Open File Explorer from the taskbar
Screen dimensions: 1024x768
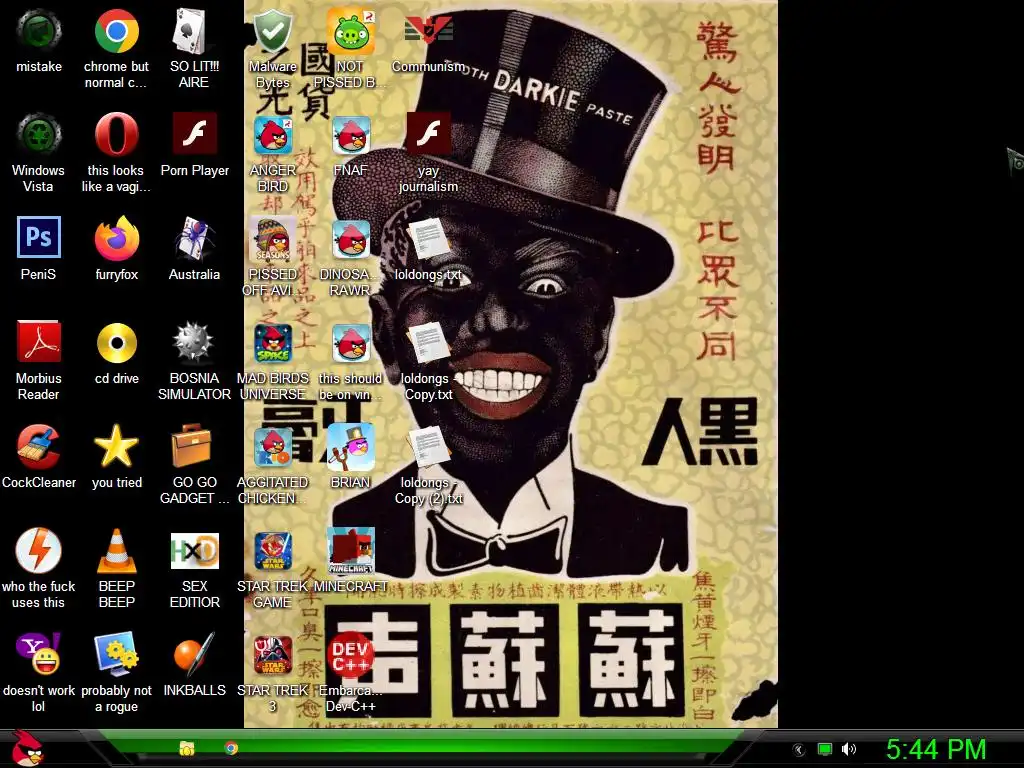click(x=187, y=748)
